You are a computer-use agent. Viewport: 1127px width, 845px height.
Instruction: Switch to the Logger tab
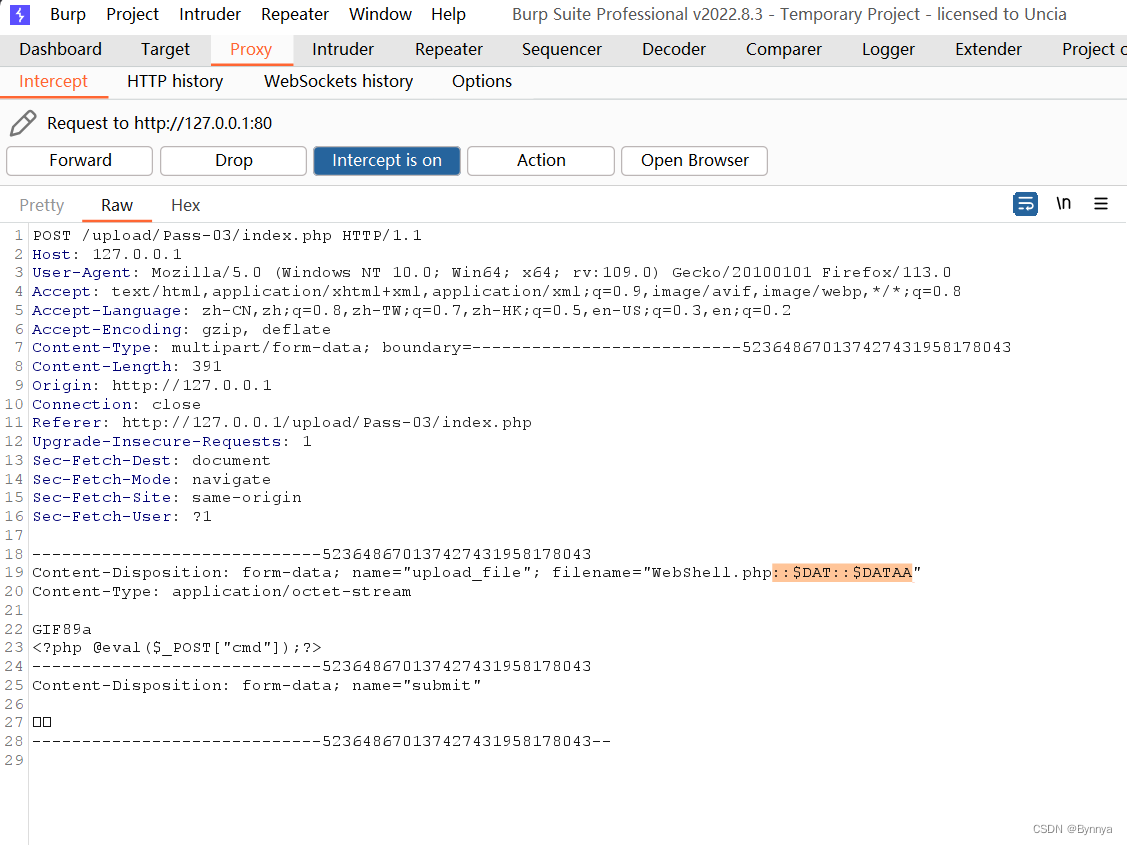[x=888, y=50]
